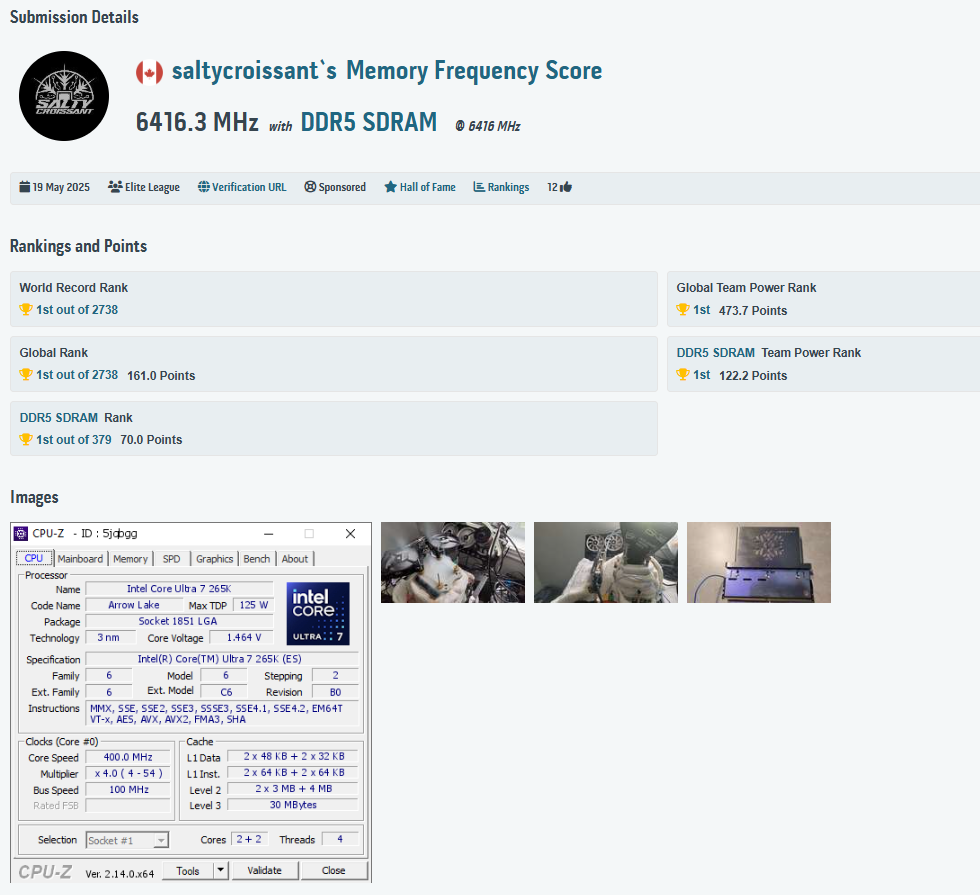
Task: Go to the Hall of Fame page
Action: point(420,187)
